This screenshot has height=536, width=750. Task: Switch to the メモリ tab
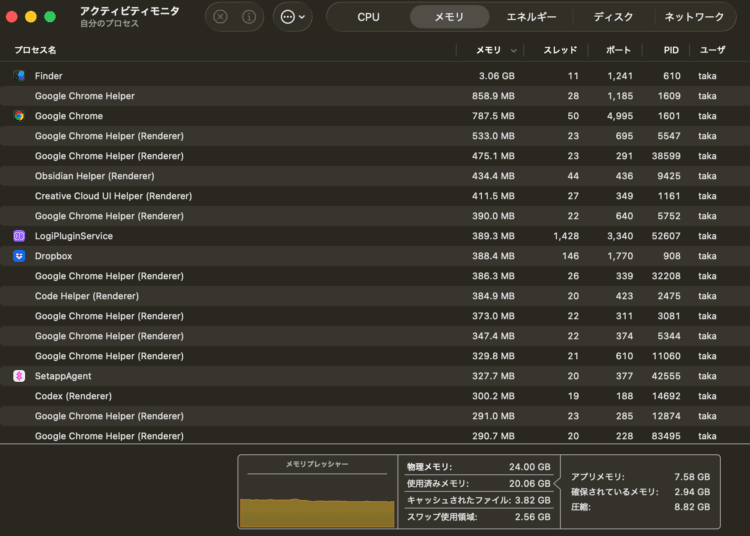click(449, 17)
